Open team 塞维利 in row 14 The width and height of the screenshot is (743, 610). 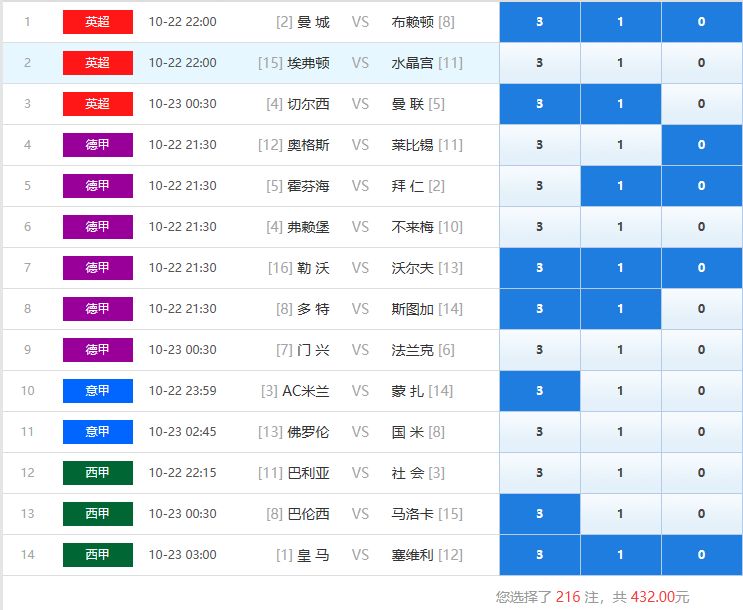point(412,555)
